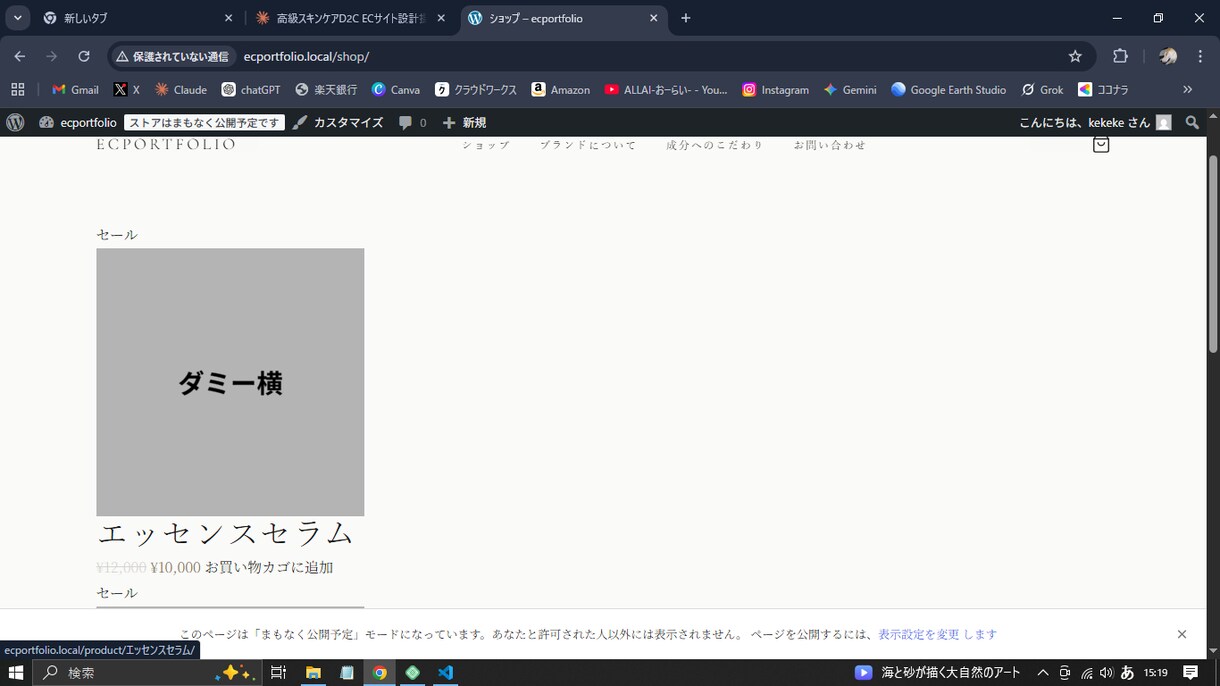Open the 新規 new content menu
Viewport: 1220px width, 686px height.
464,122
